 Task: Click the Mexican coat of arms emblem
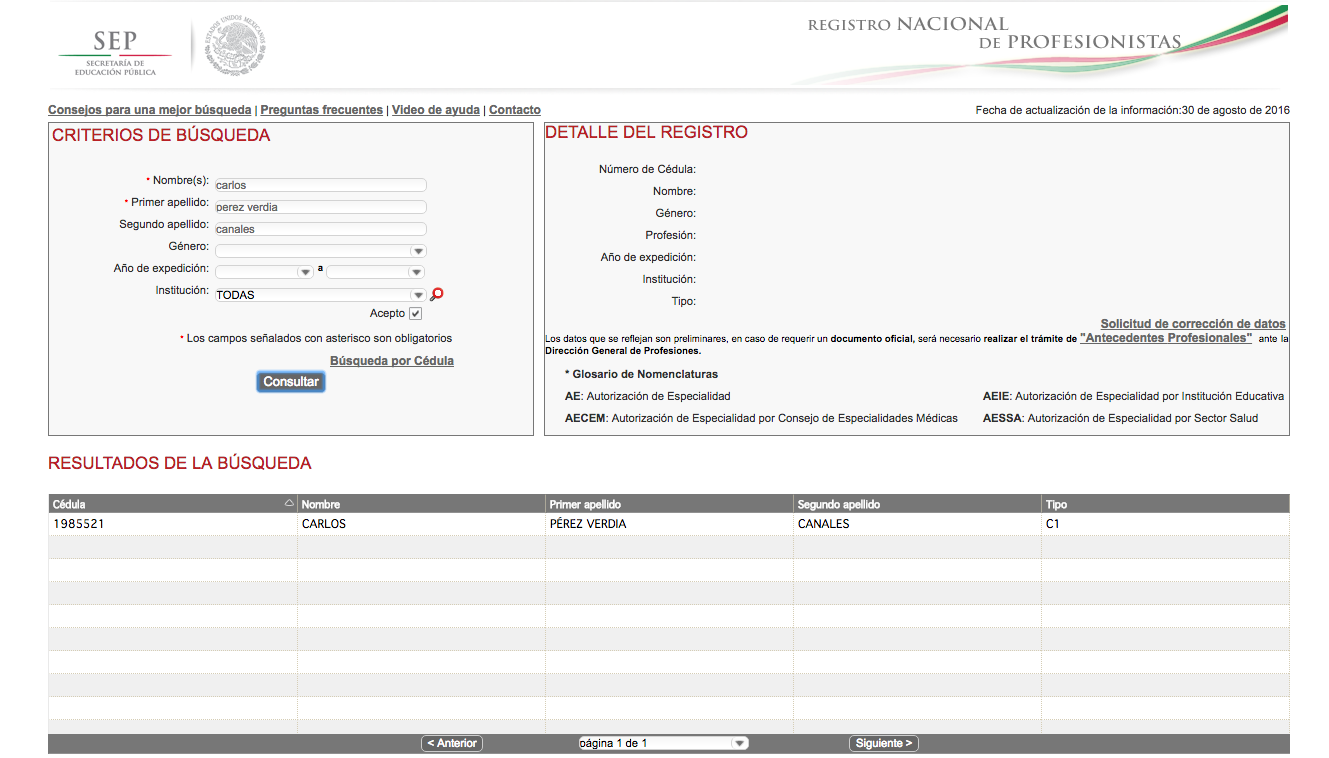(x=236, y=48)
